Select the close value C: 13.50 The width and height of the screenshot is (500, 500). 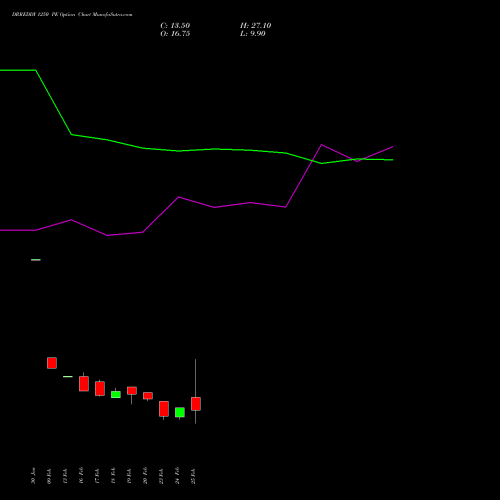tap(175, 26)
